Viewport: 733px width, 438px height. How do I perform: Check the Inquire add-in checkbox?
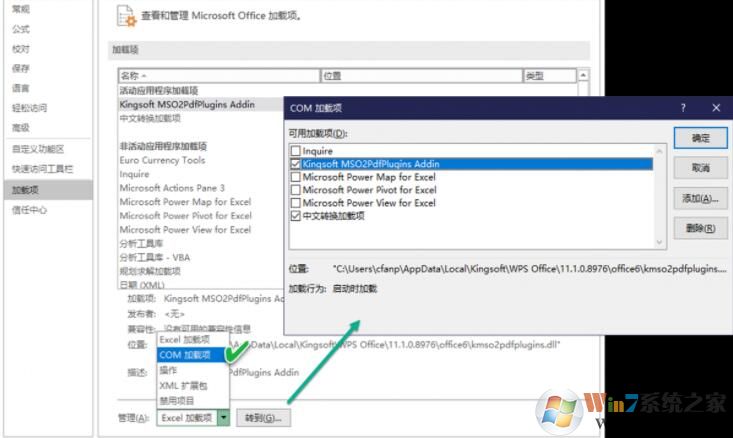pos(295,151)
